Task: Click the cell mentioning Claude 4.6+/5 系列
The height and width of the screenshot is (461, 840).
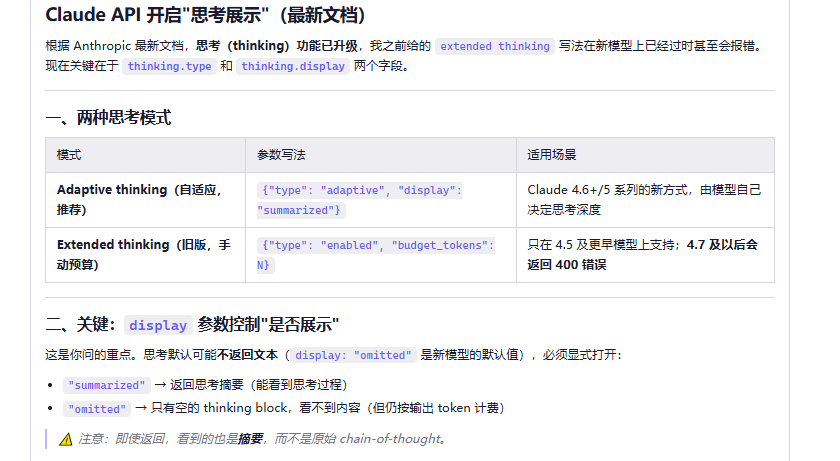Action: coord(645,200)
